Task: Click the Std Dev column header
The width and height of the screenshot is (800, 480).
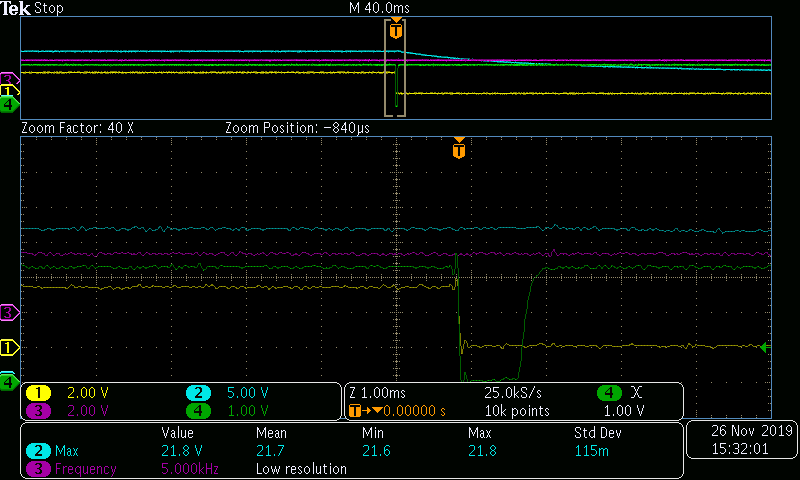Action: [598, 433]
